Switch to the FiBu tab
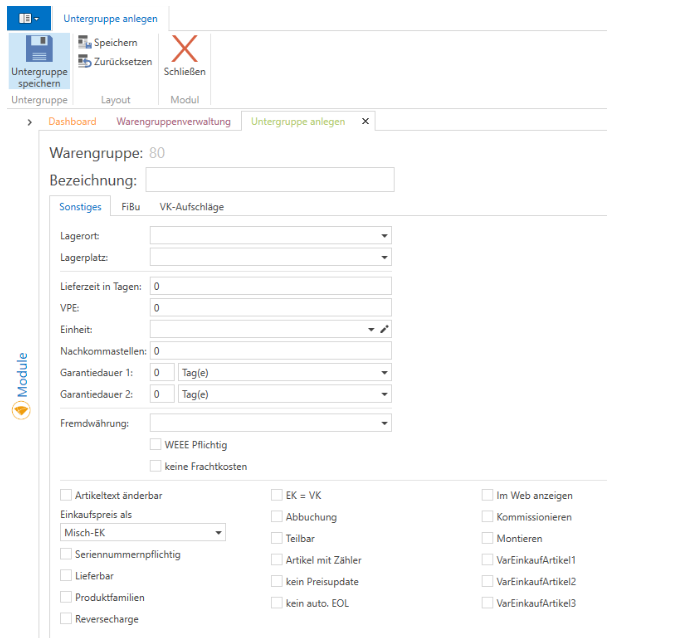The height and width of the screenshot is (644, 696). pyautogui.click(x=130, y=207)
